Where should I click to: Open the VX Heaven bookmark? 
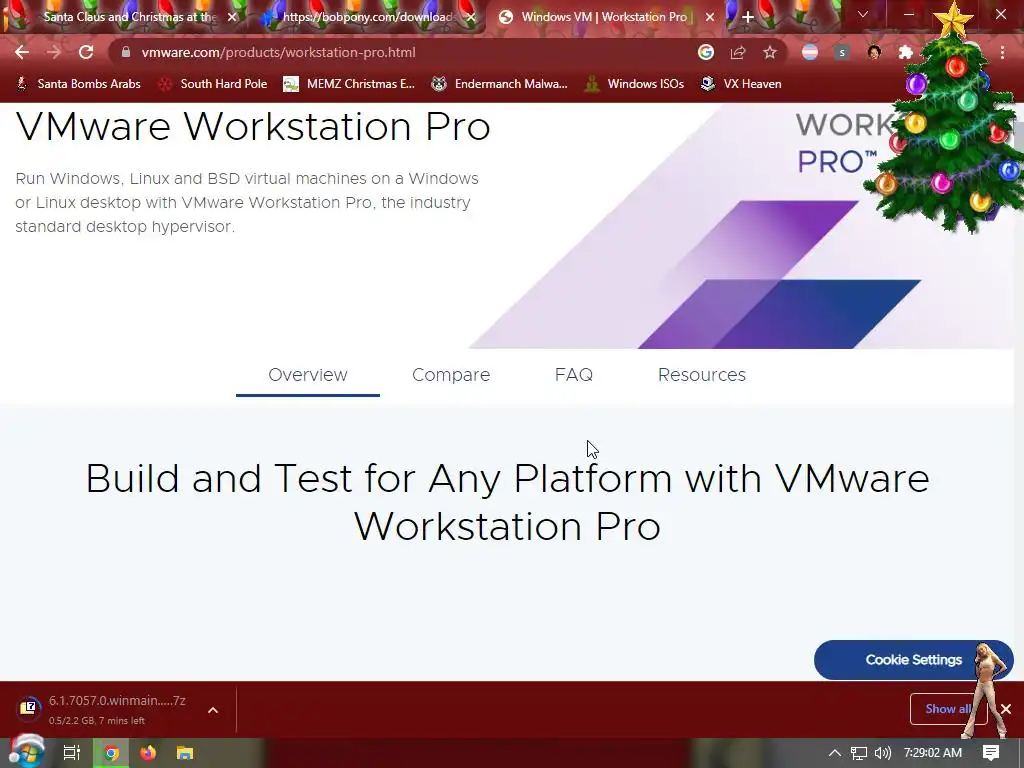(x=741, y=84)
